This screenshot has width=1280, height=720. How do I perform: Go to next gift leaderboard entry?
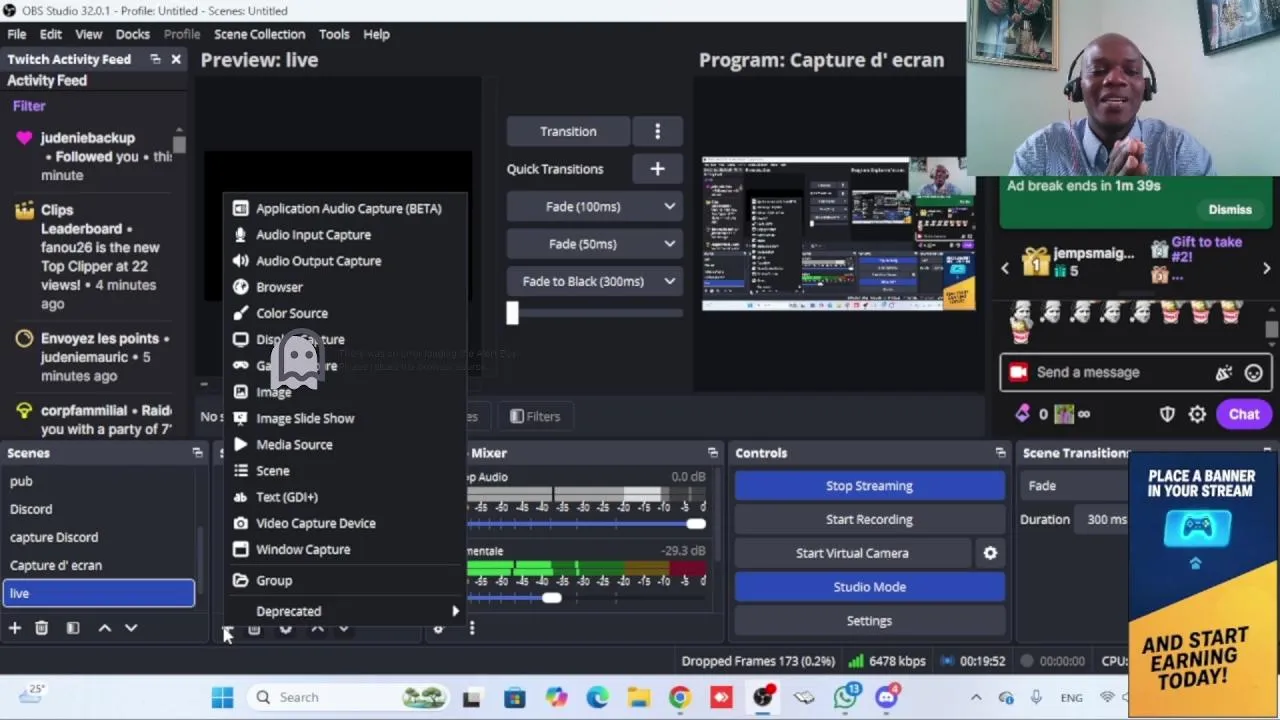(1266, 268)
